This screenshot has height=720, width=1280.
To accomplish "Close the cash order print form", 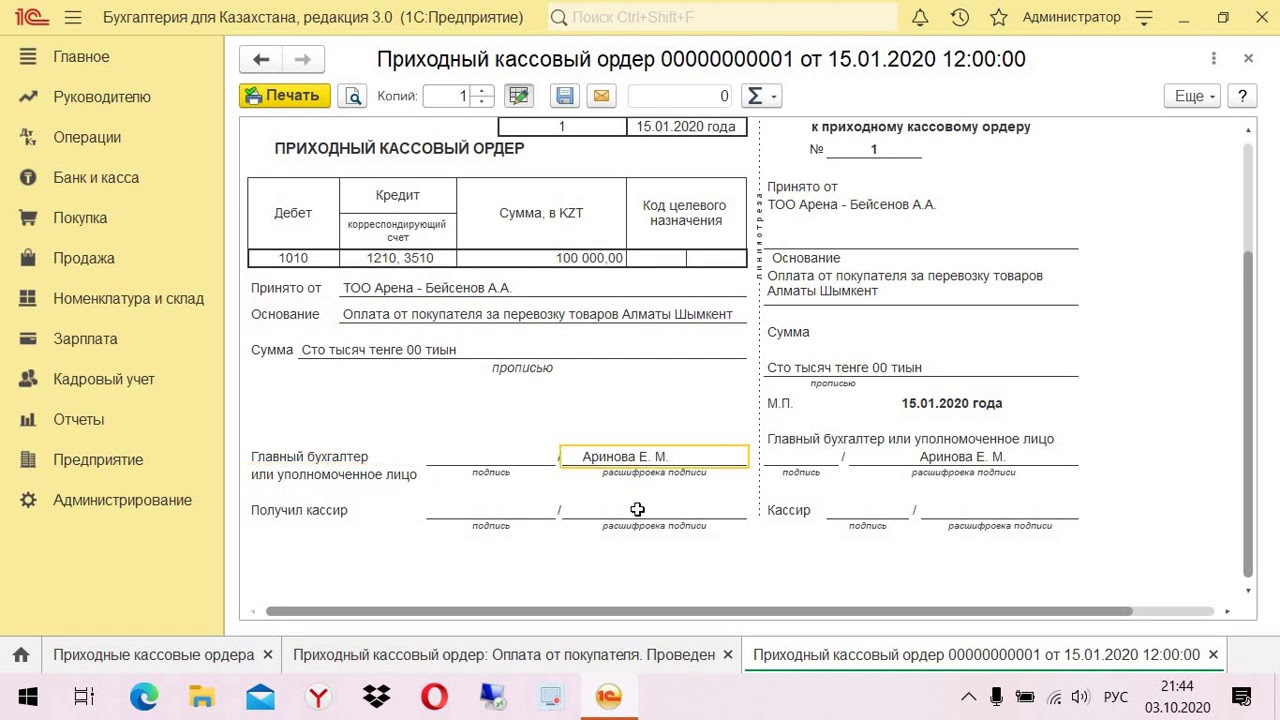I will [1248, 59].
